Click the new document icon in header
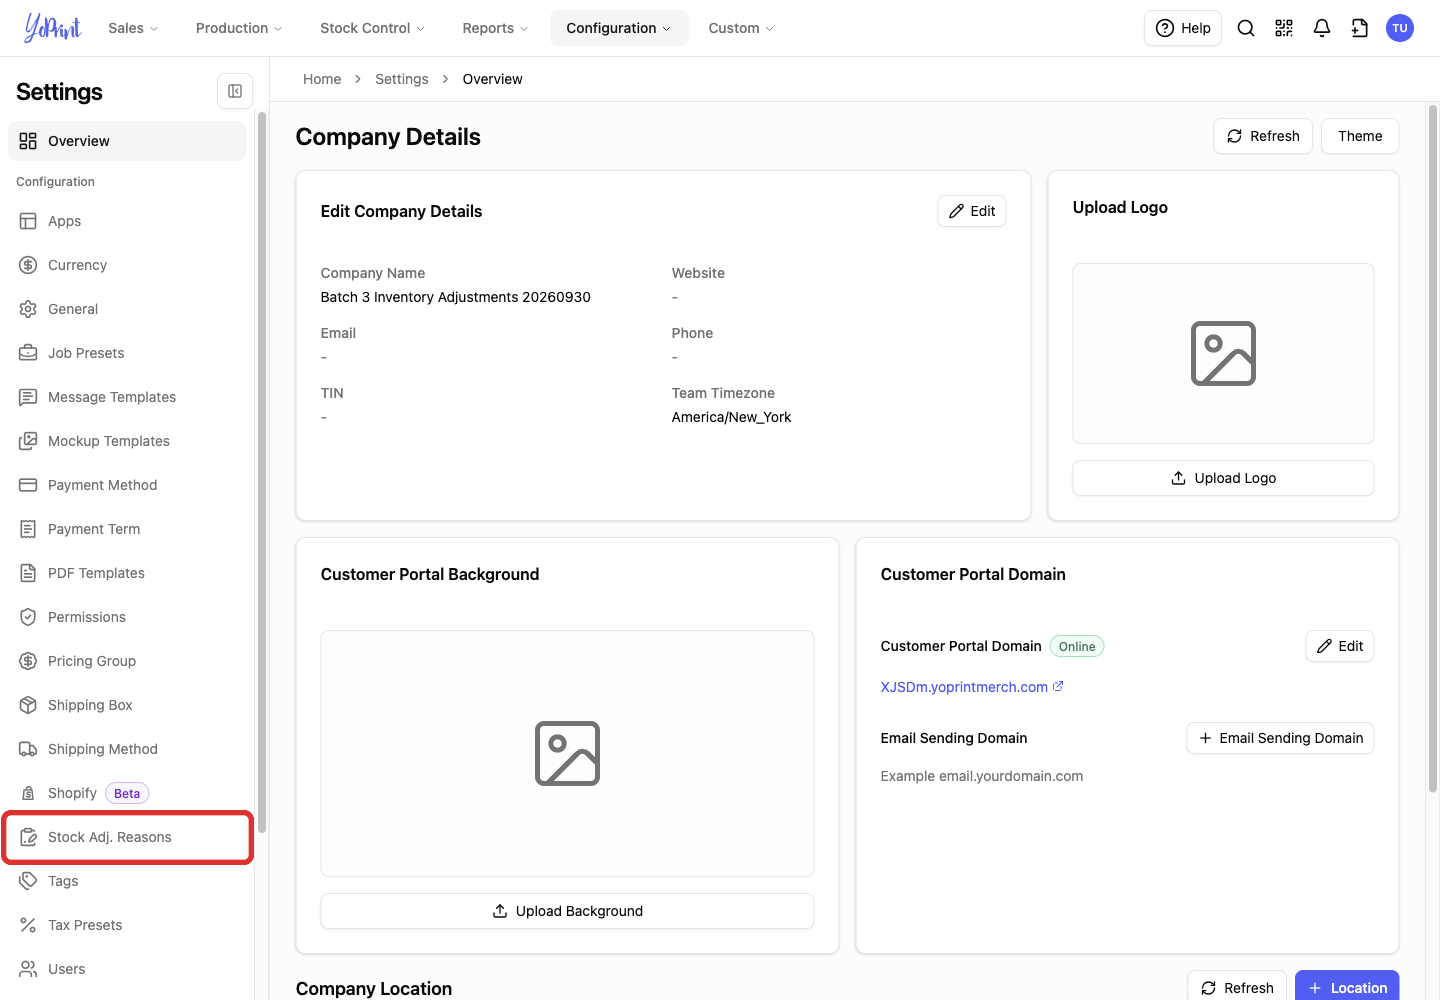Viewport: 1440px width, 1000px height. (1360, 28)
